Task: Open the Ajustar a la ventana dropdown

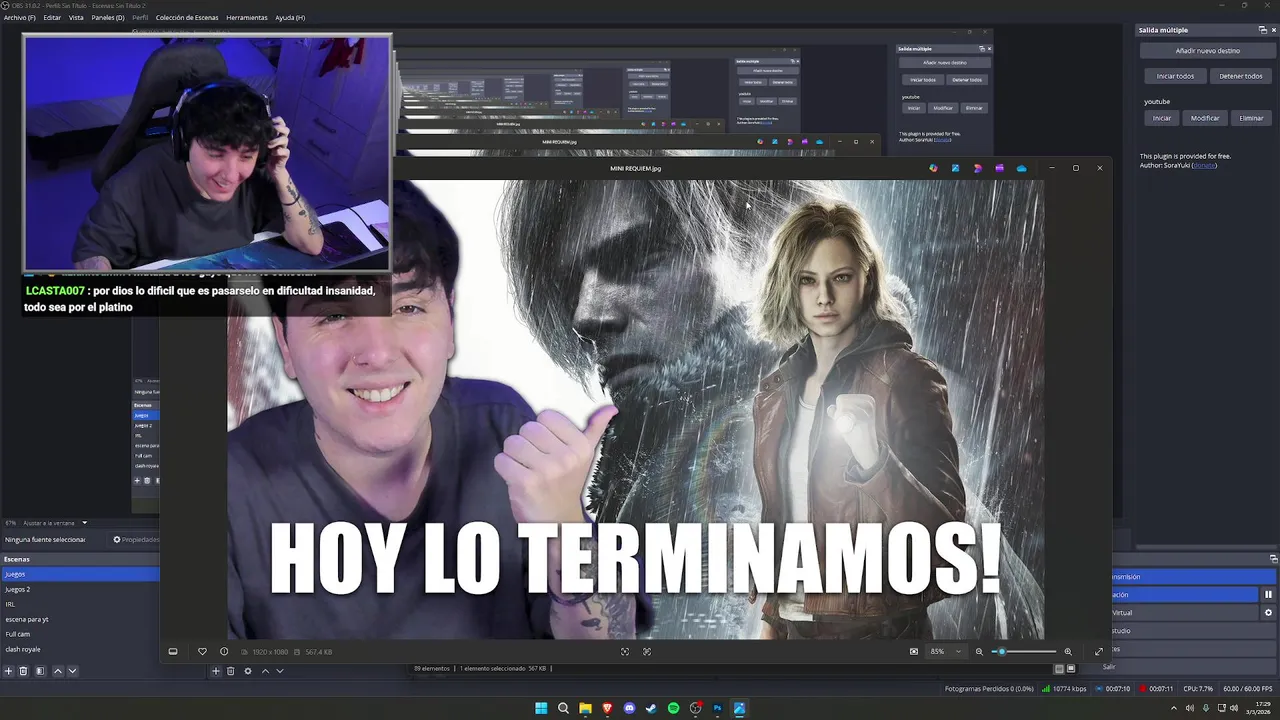Action: point(55,523)
